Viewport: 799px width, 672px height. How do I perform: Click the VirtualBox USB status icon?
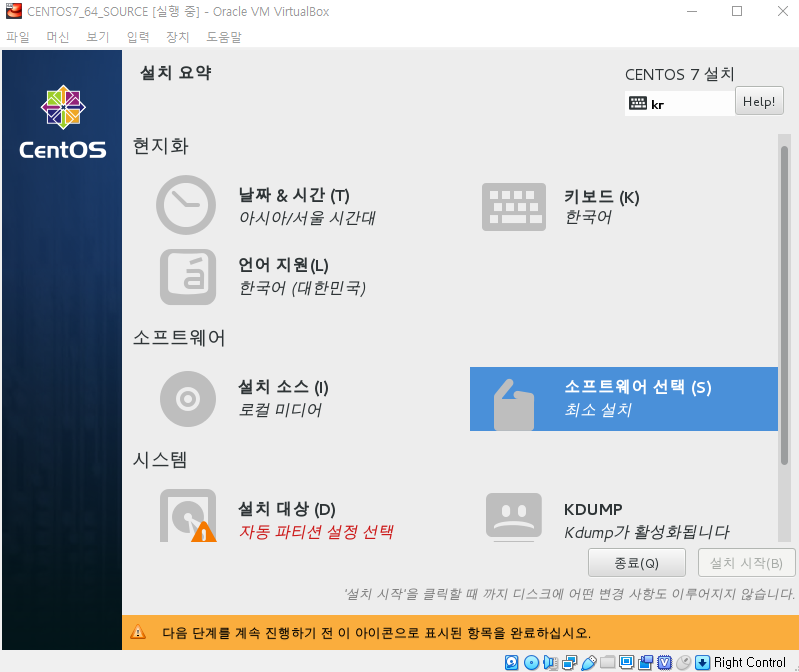(x=589, y=662)
